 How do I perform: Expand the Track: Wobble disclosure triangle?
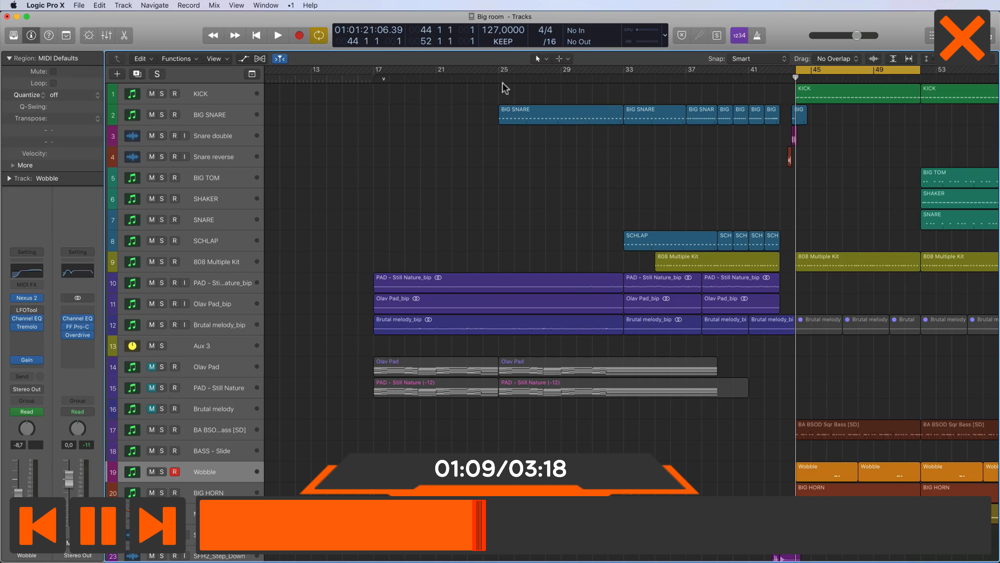(x=10, y=179)
